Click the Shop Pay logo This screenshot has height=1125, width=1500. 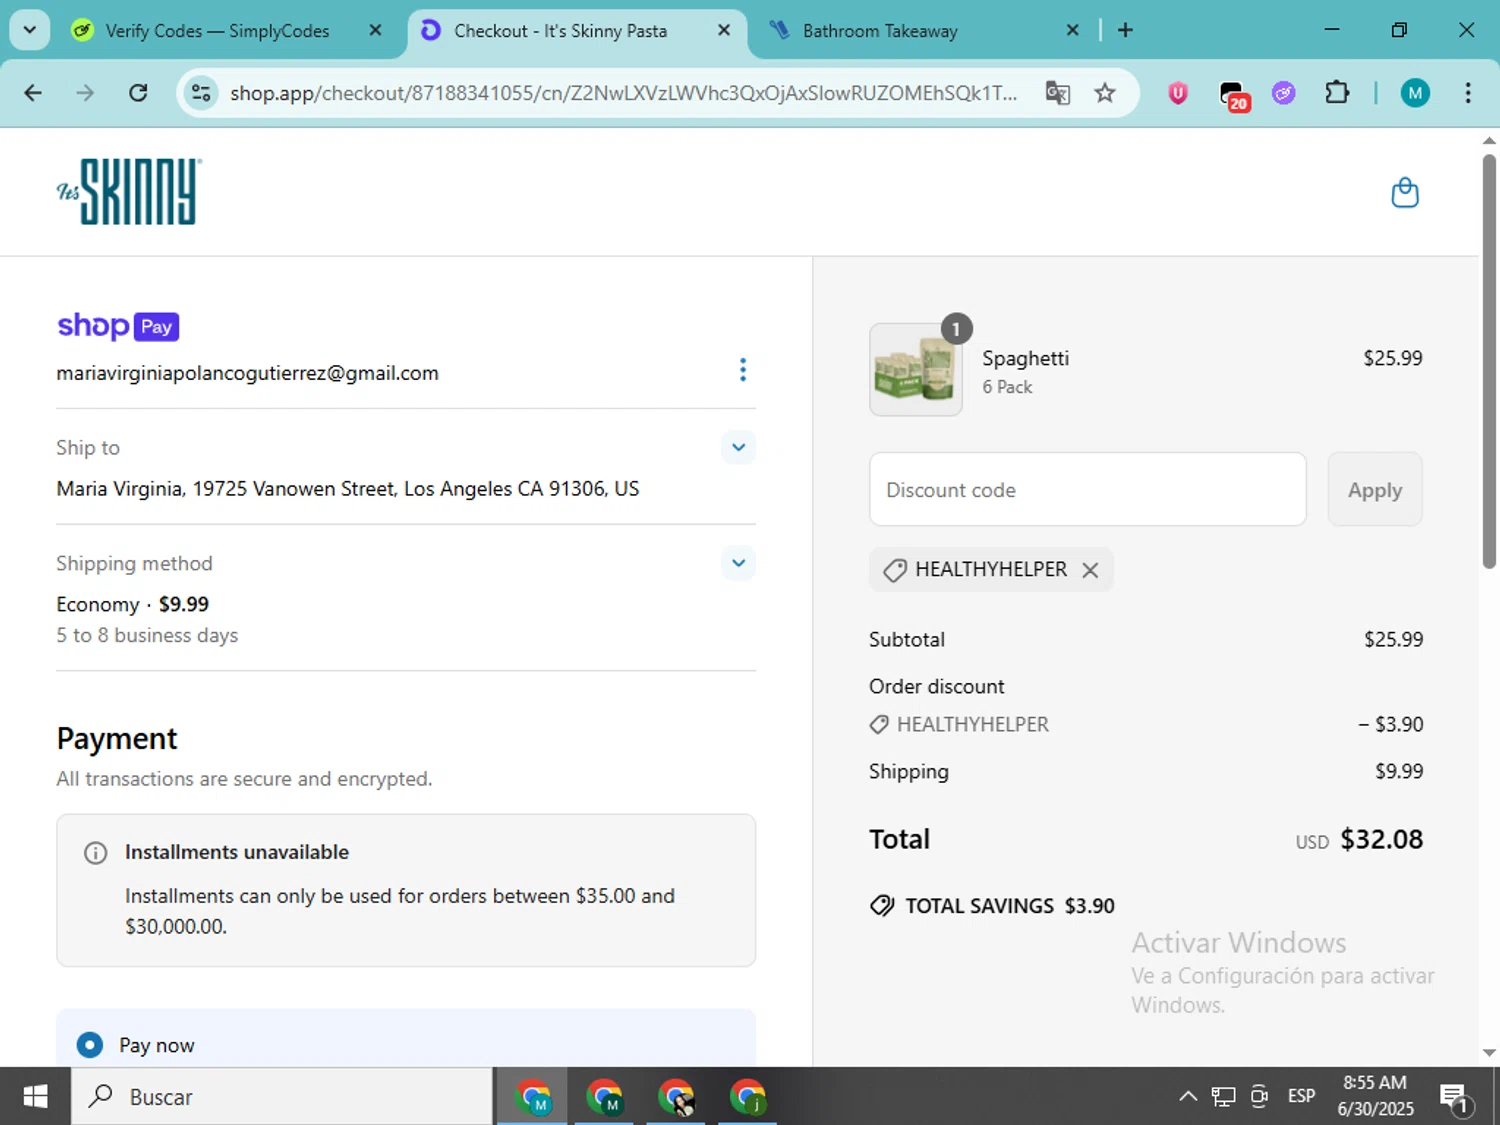click(118, 326)
